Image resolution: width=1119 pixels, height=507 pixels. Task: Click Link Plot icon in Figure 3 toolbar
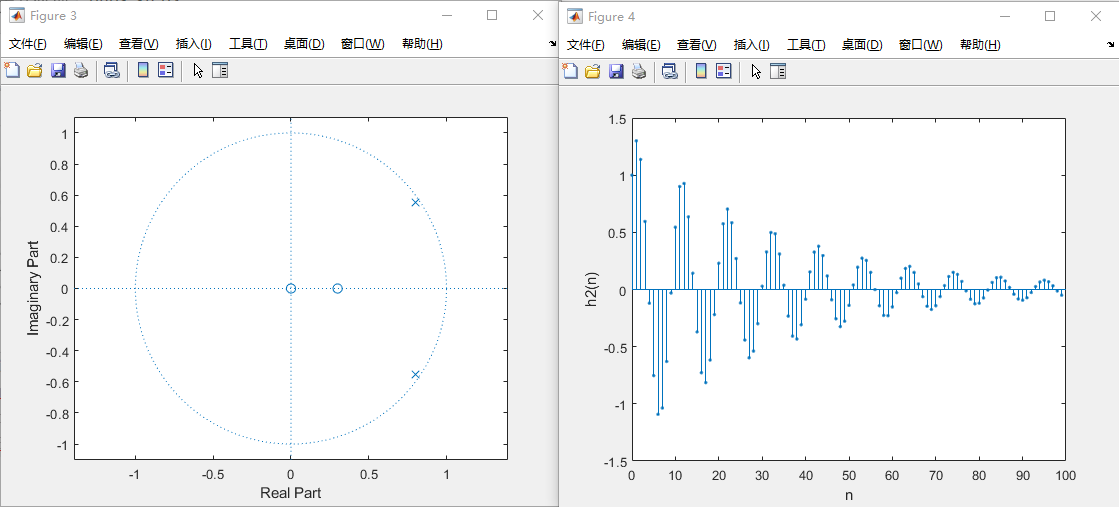point(111,70)
